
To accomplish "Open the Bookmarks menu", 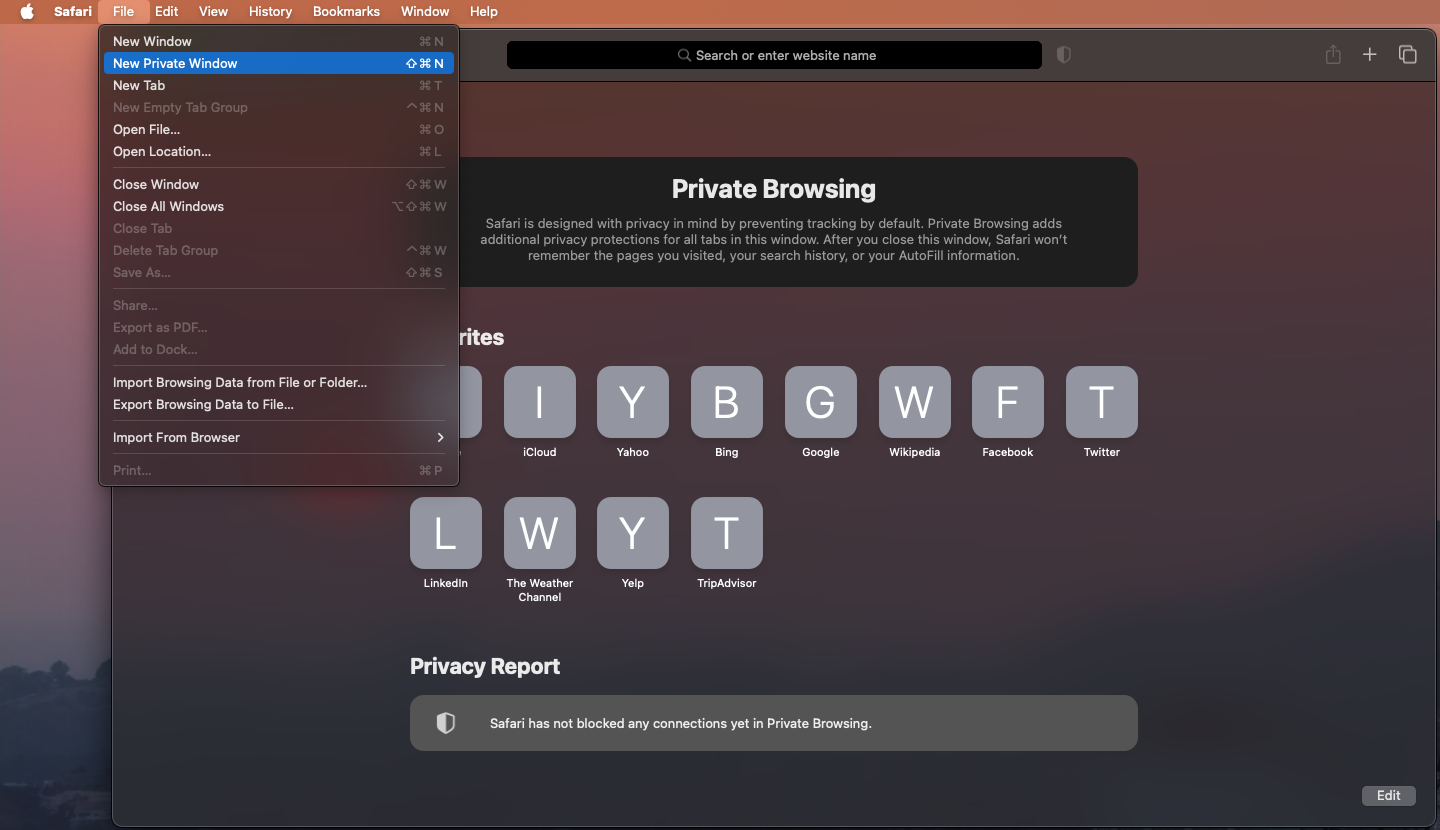I will 346,12.
